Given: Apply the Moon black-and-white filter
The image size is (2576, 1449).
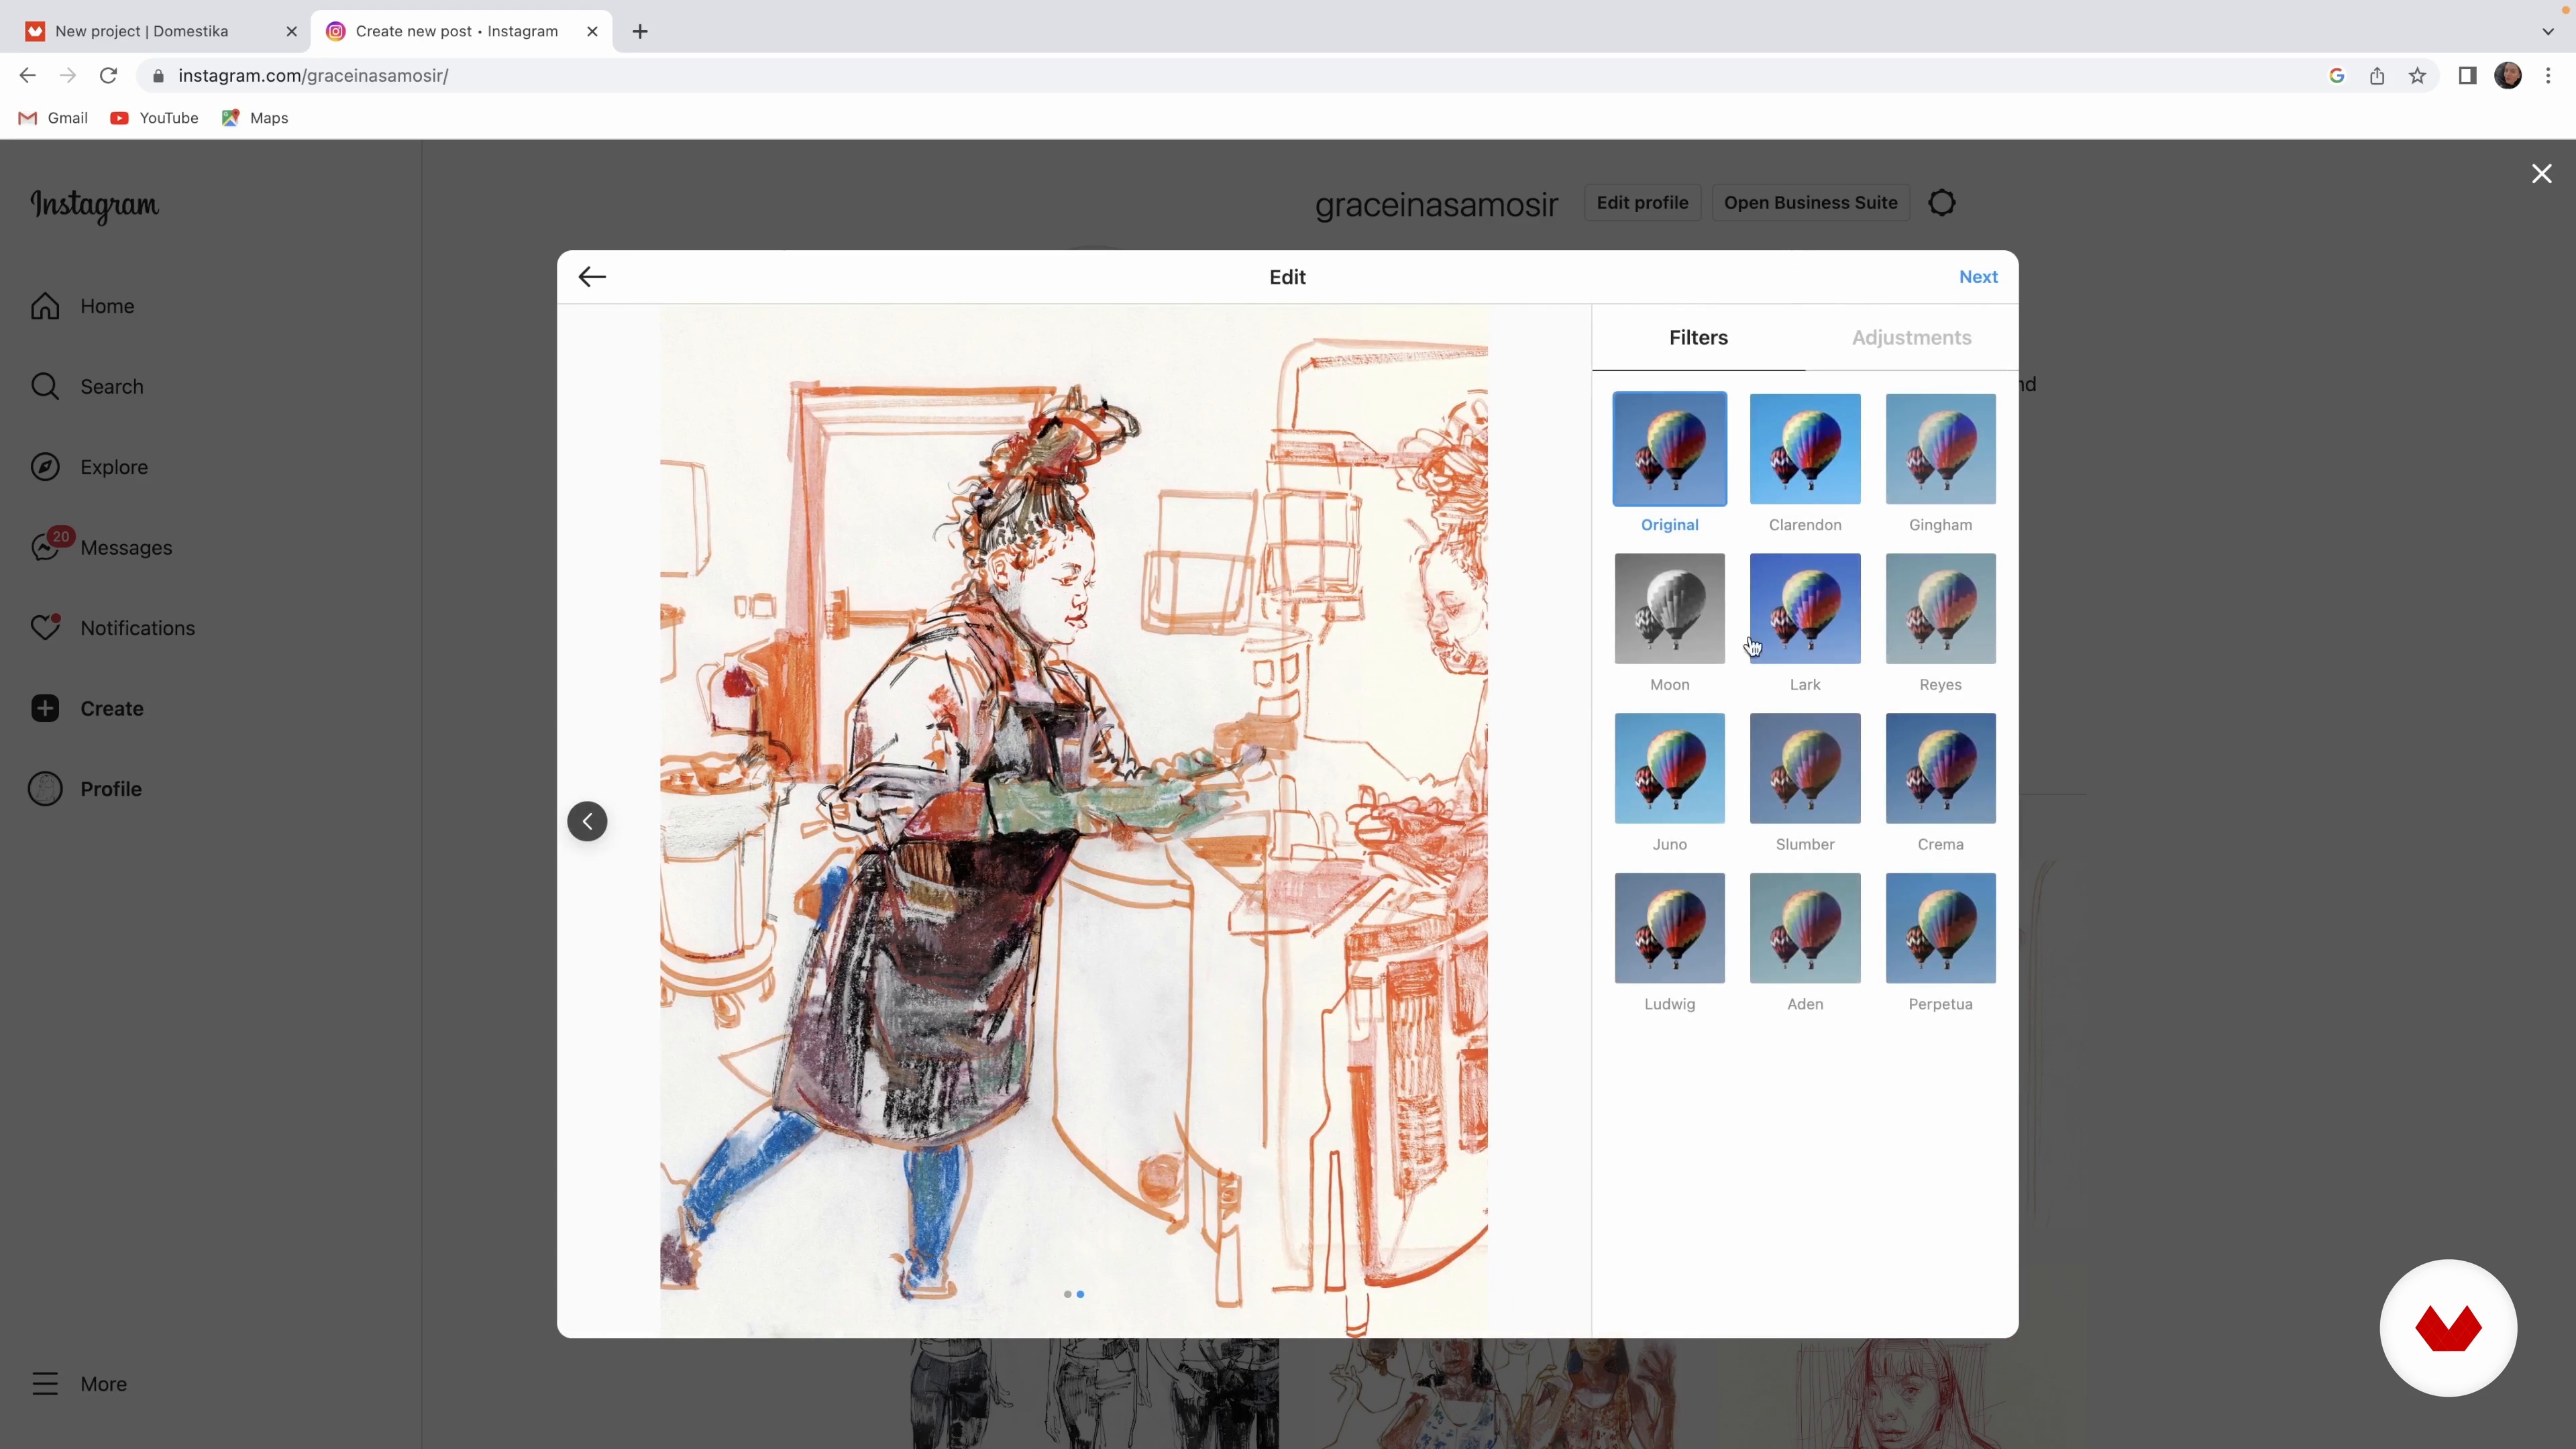Looking at the screenshot, I should pyautogui.click(x=1669, y=609).
